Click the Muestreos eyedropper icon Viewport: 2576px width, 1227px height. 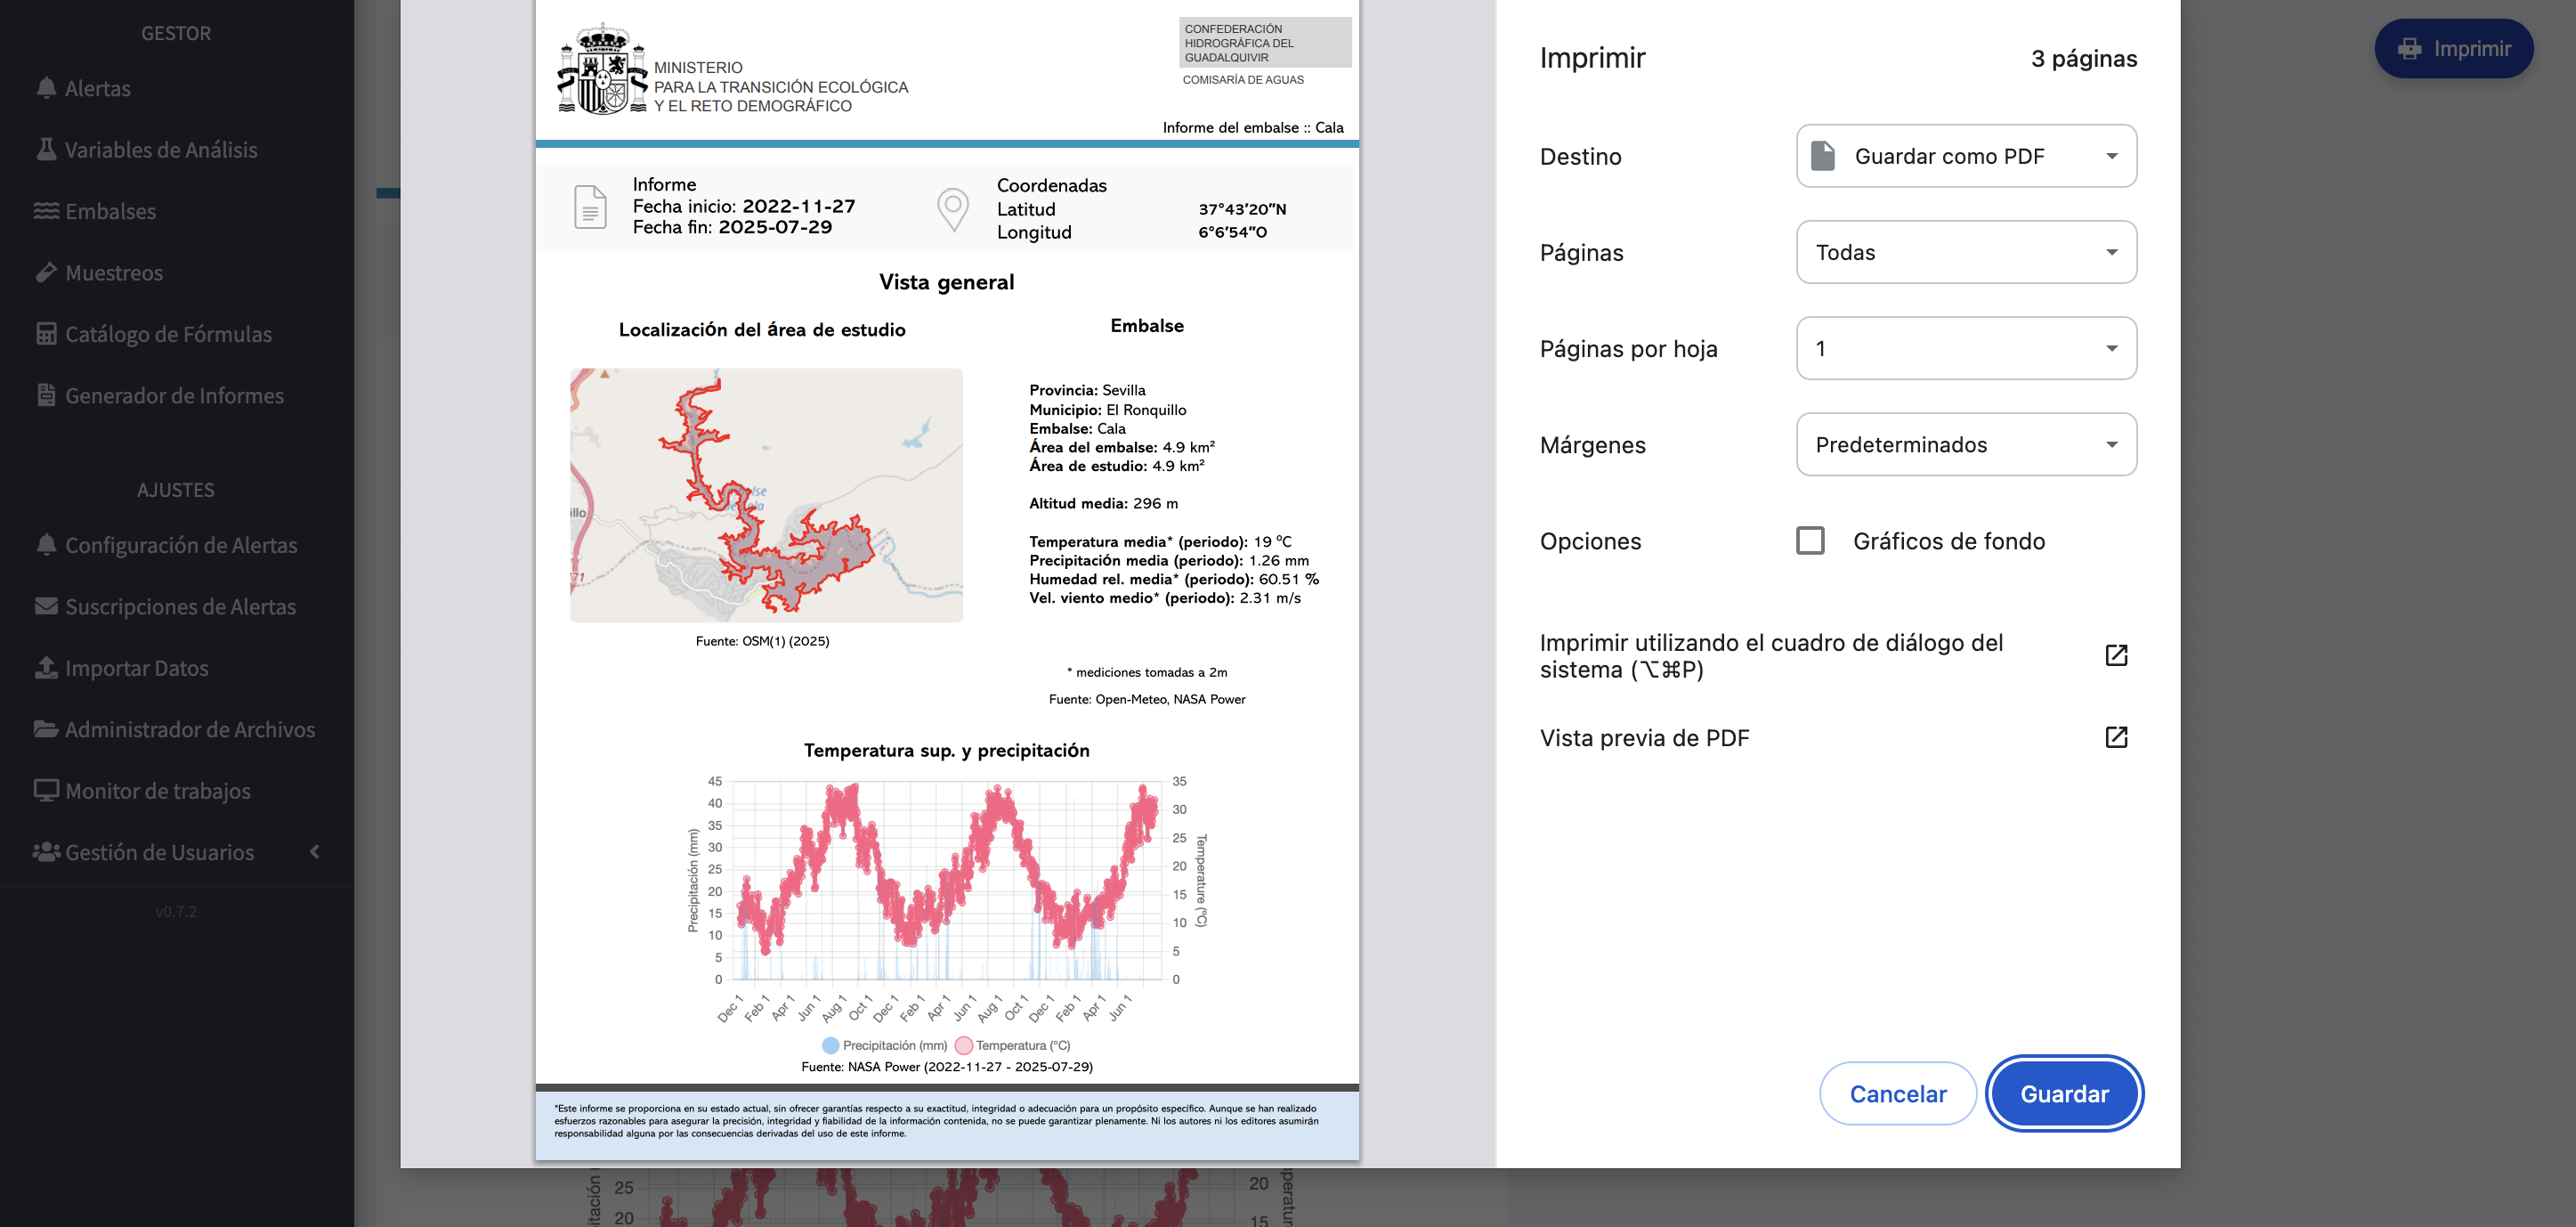coord(46,272)
